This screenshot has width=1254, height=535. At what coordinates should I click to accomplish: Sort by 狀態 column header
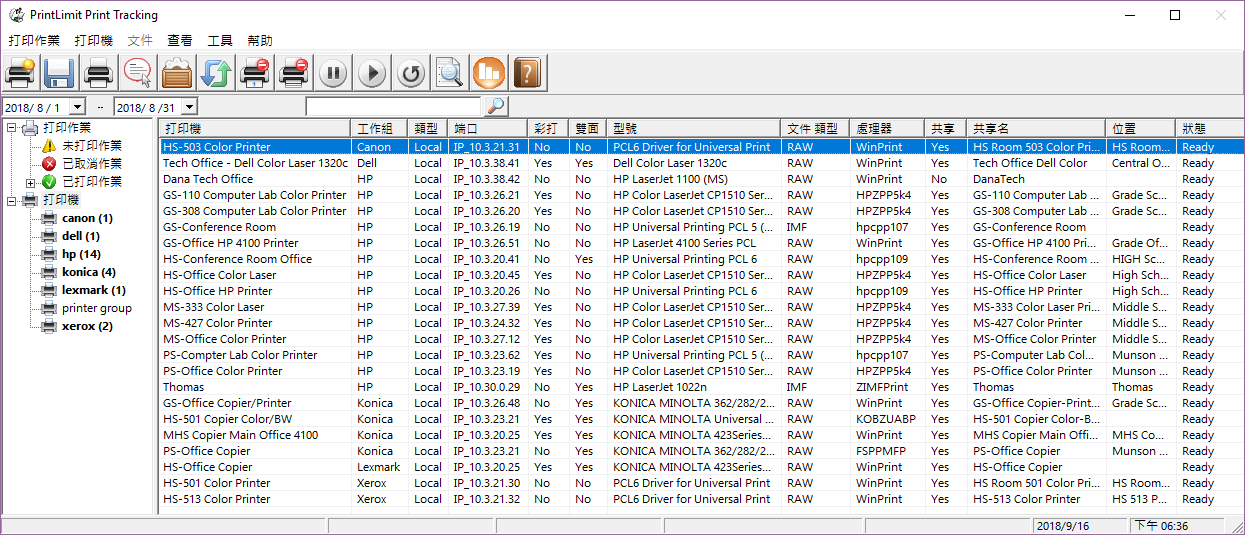point(1207,128)
